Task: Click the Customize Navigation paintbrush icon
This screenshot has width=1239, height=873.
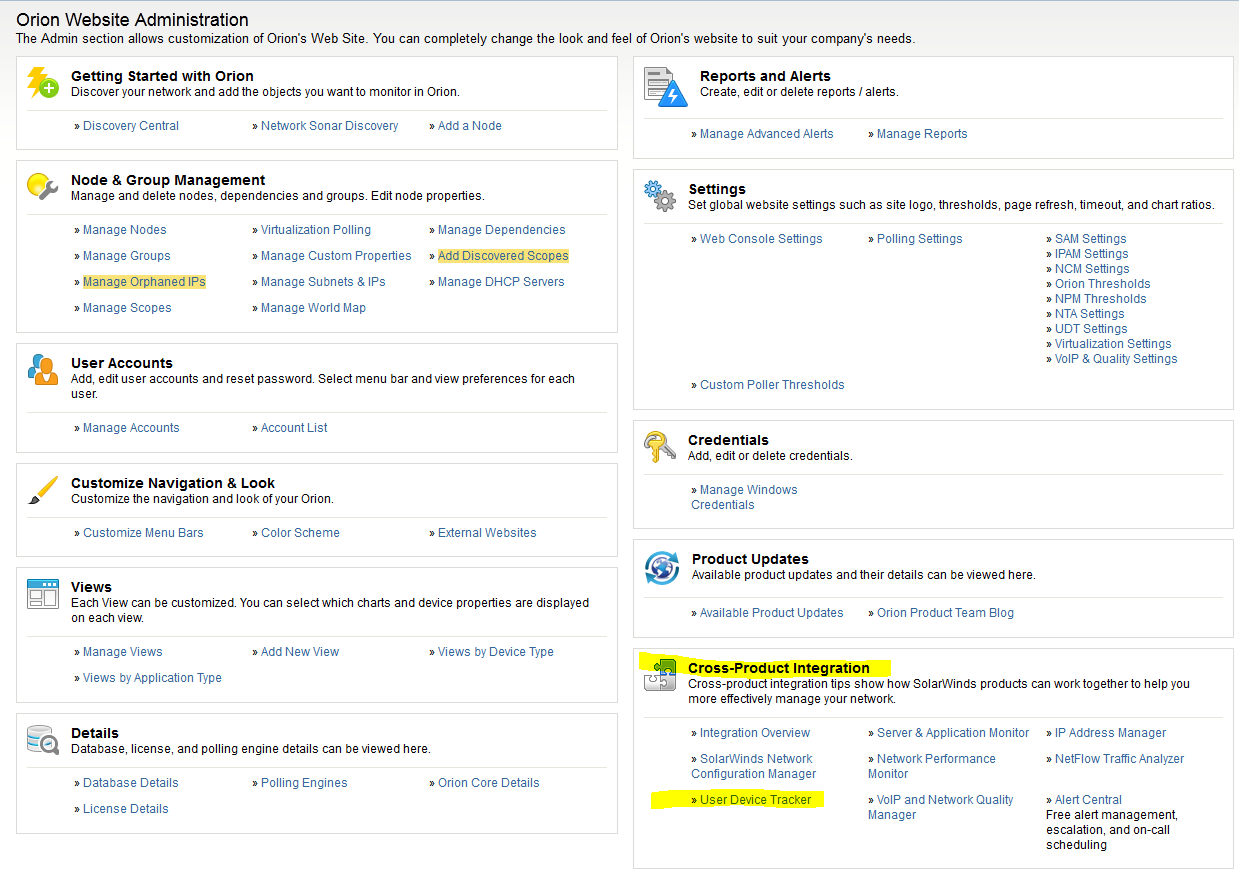Action: [x=43, y=490]
